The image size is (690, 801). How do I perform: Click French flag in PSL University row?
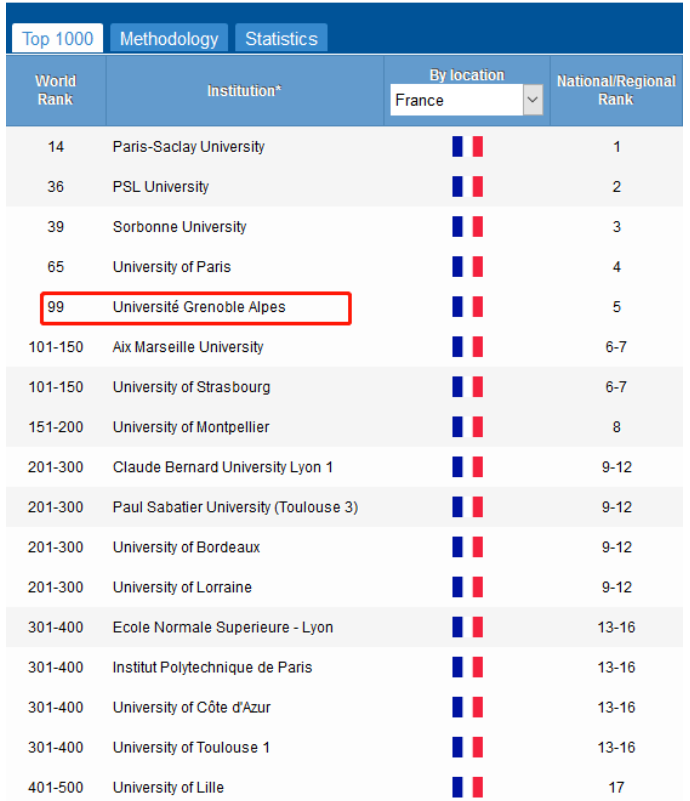point(467,186)
